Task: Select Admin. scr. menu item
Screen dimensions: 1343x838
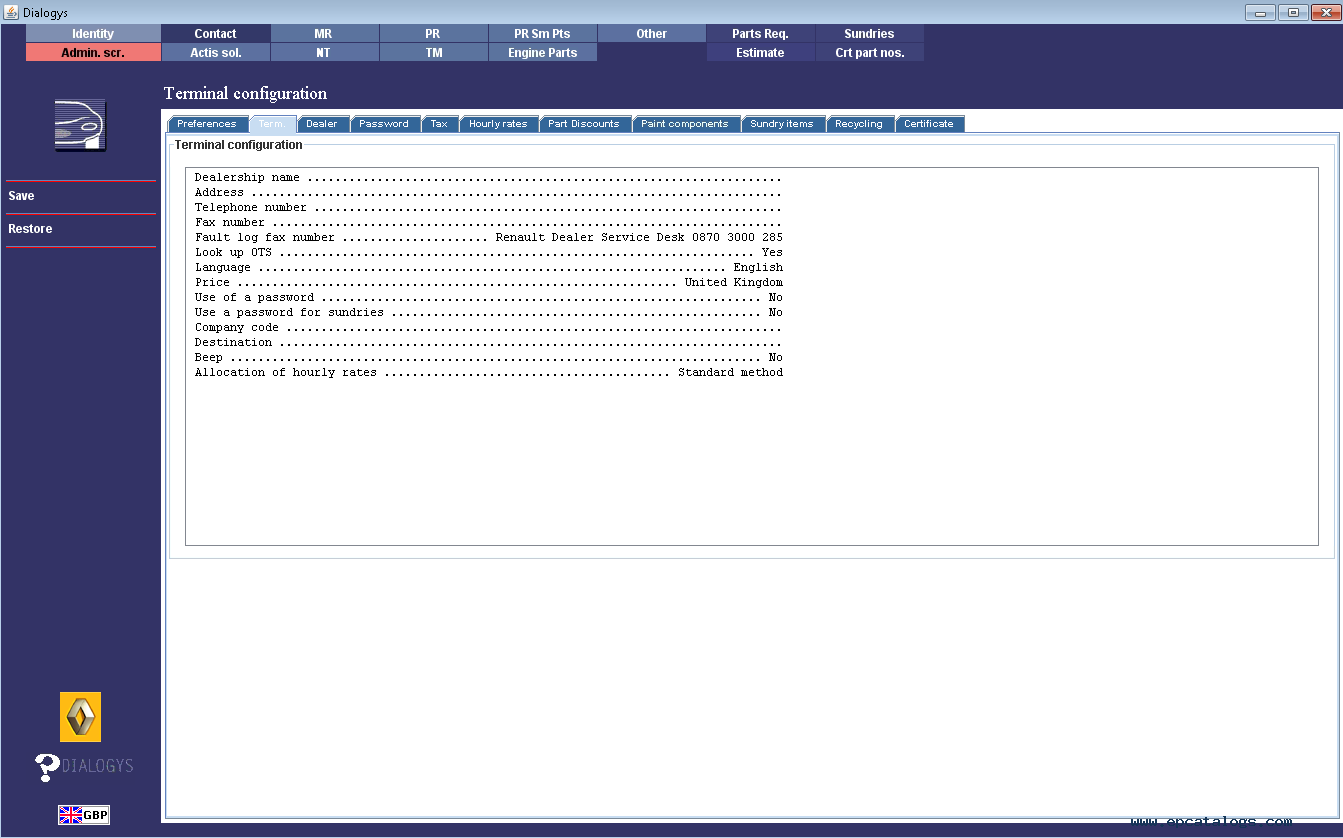Action: point(93,53)
